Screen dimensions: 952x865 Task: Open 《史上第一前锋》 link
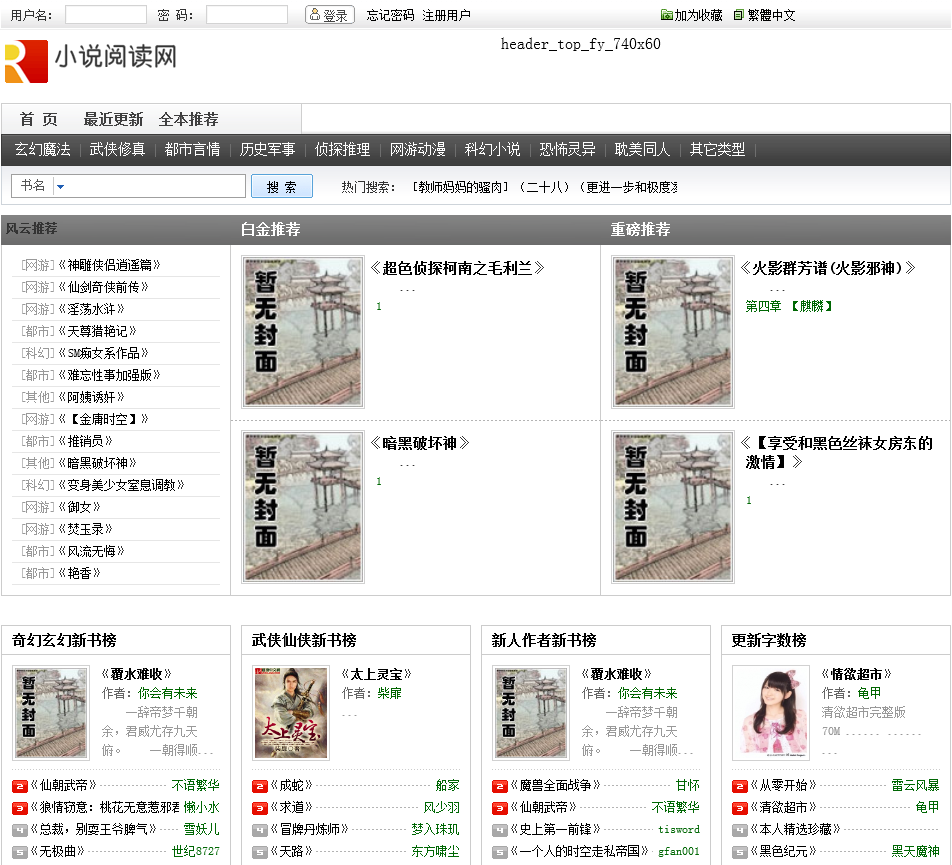(x=556, y=829)
